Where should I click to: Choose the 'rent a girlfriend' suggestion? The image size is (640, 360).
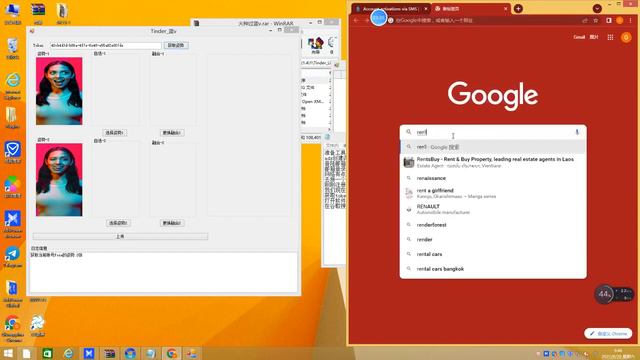coord(493,193)
